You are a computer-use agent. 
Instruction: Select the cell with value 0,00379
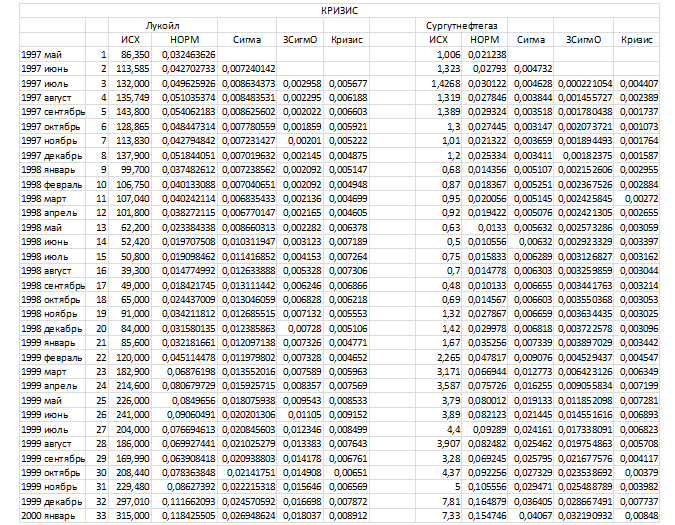pyautogui.click(x=636, y=473)
